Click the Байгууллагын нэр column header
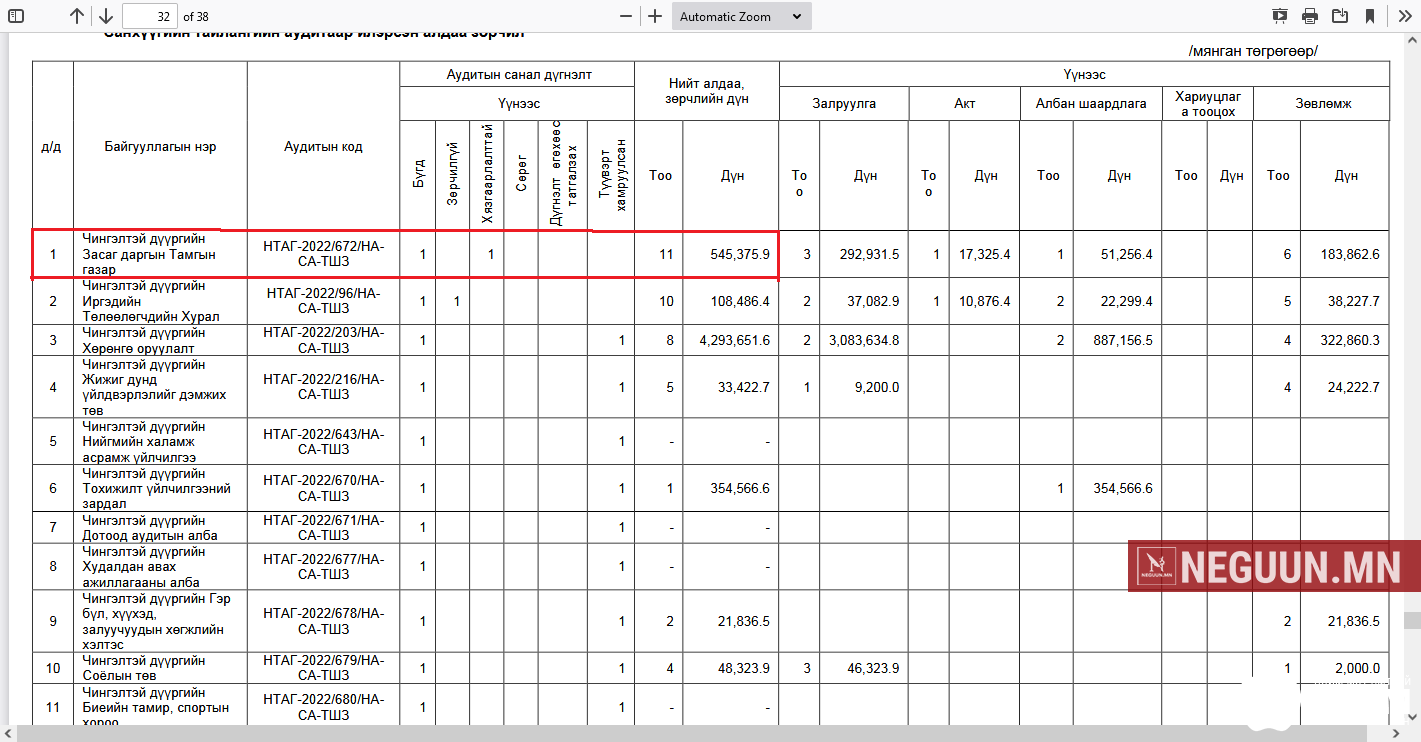The image size is (1421, 742). (160, 146)
